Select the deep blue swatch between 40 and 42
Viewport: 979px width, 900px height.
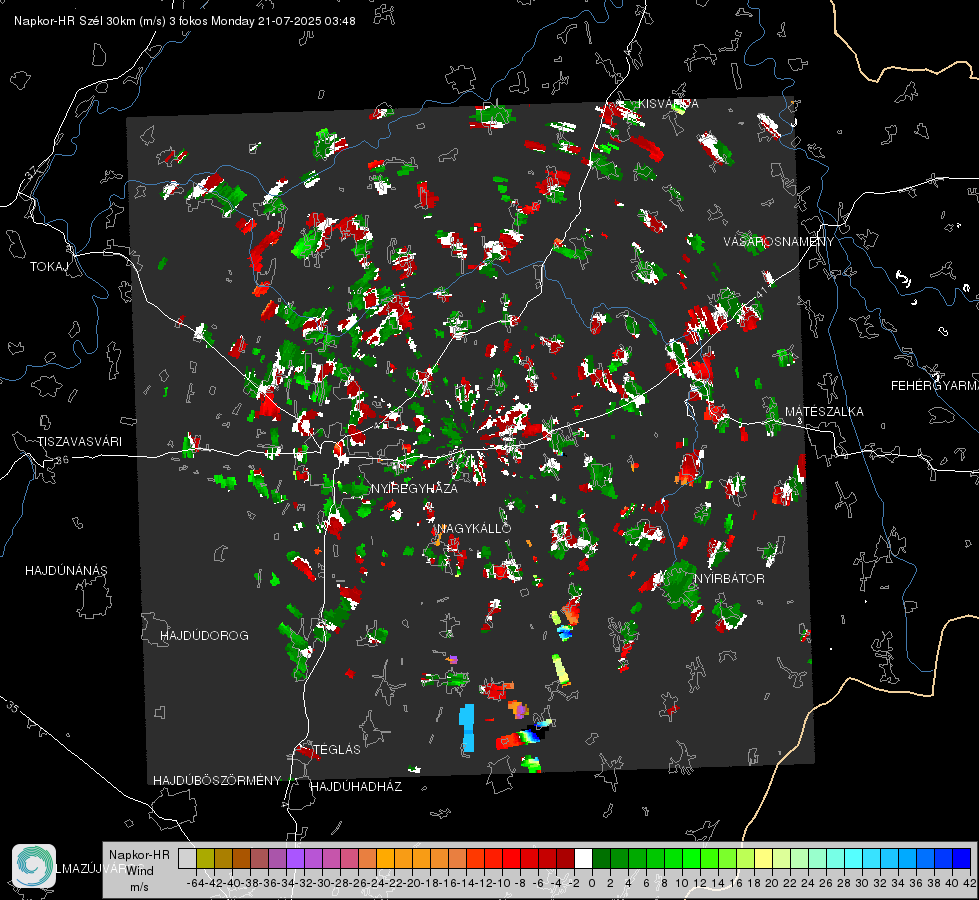pyautogui.click(x=962, y=859)
